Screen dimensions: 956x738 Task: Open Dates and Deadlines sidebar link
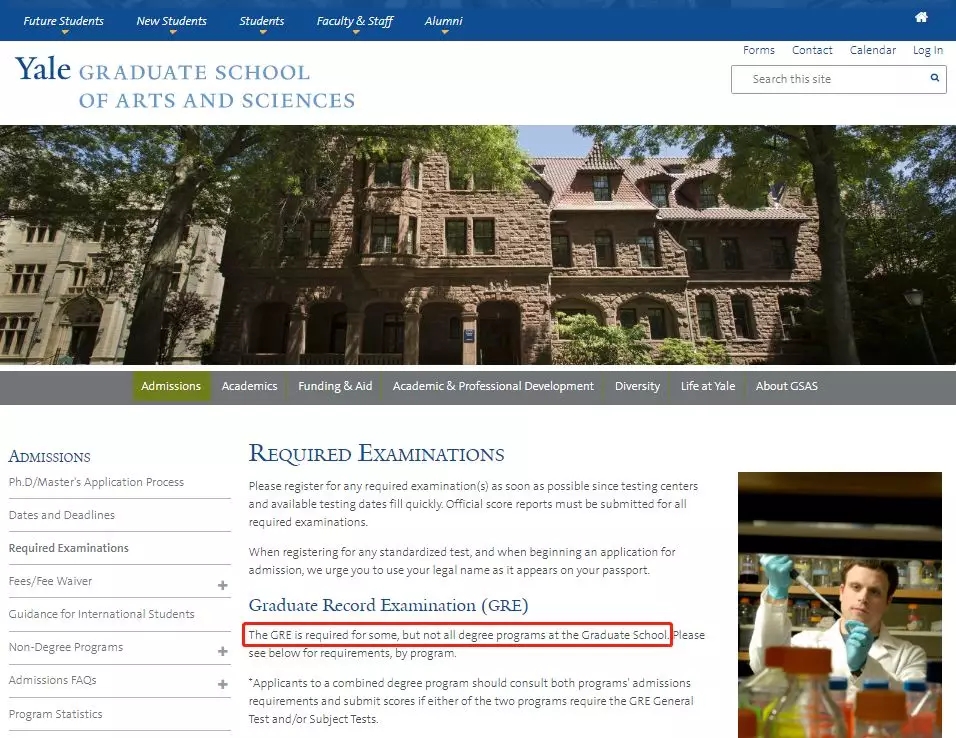(x=62, y=515)
